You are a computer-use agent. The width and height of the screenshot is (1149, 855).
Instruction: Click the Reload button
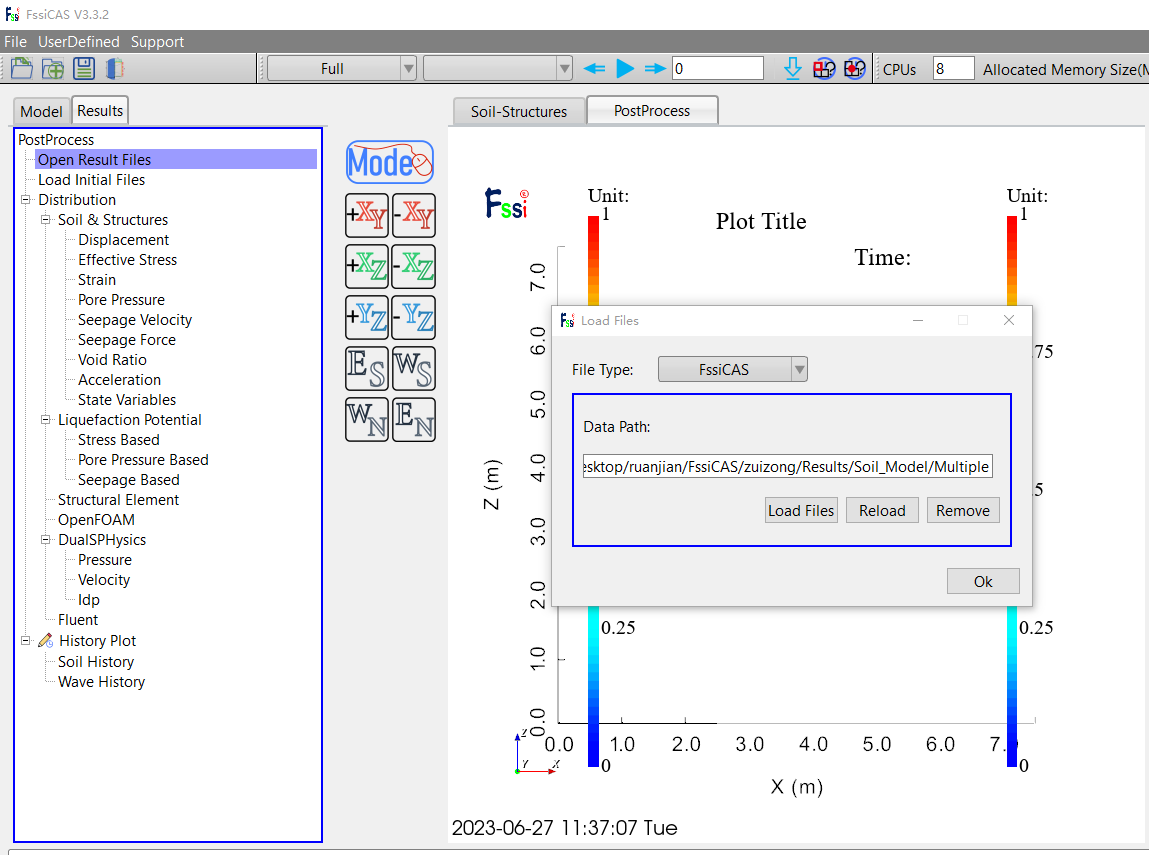click(882, 511)
